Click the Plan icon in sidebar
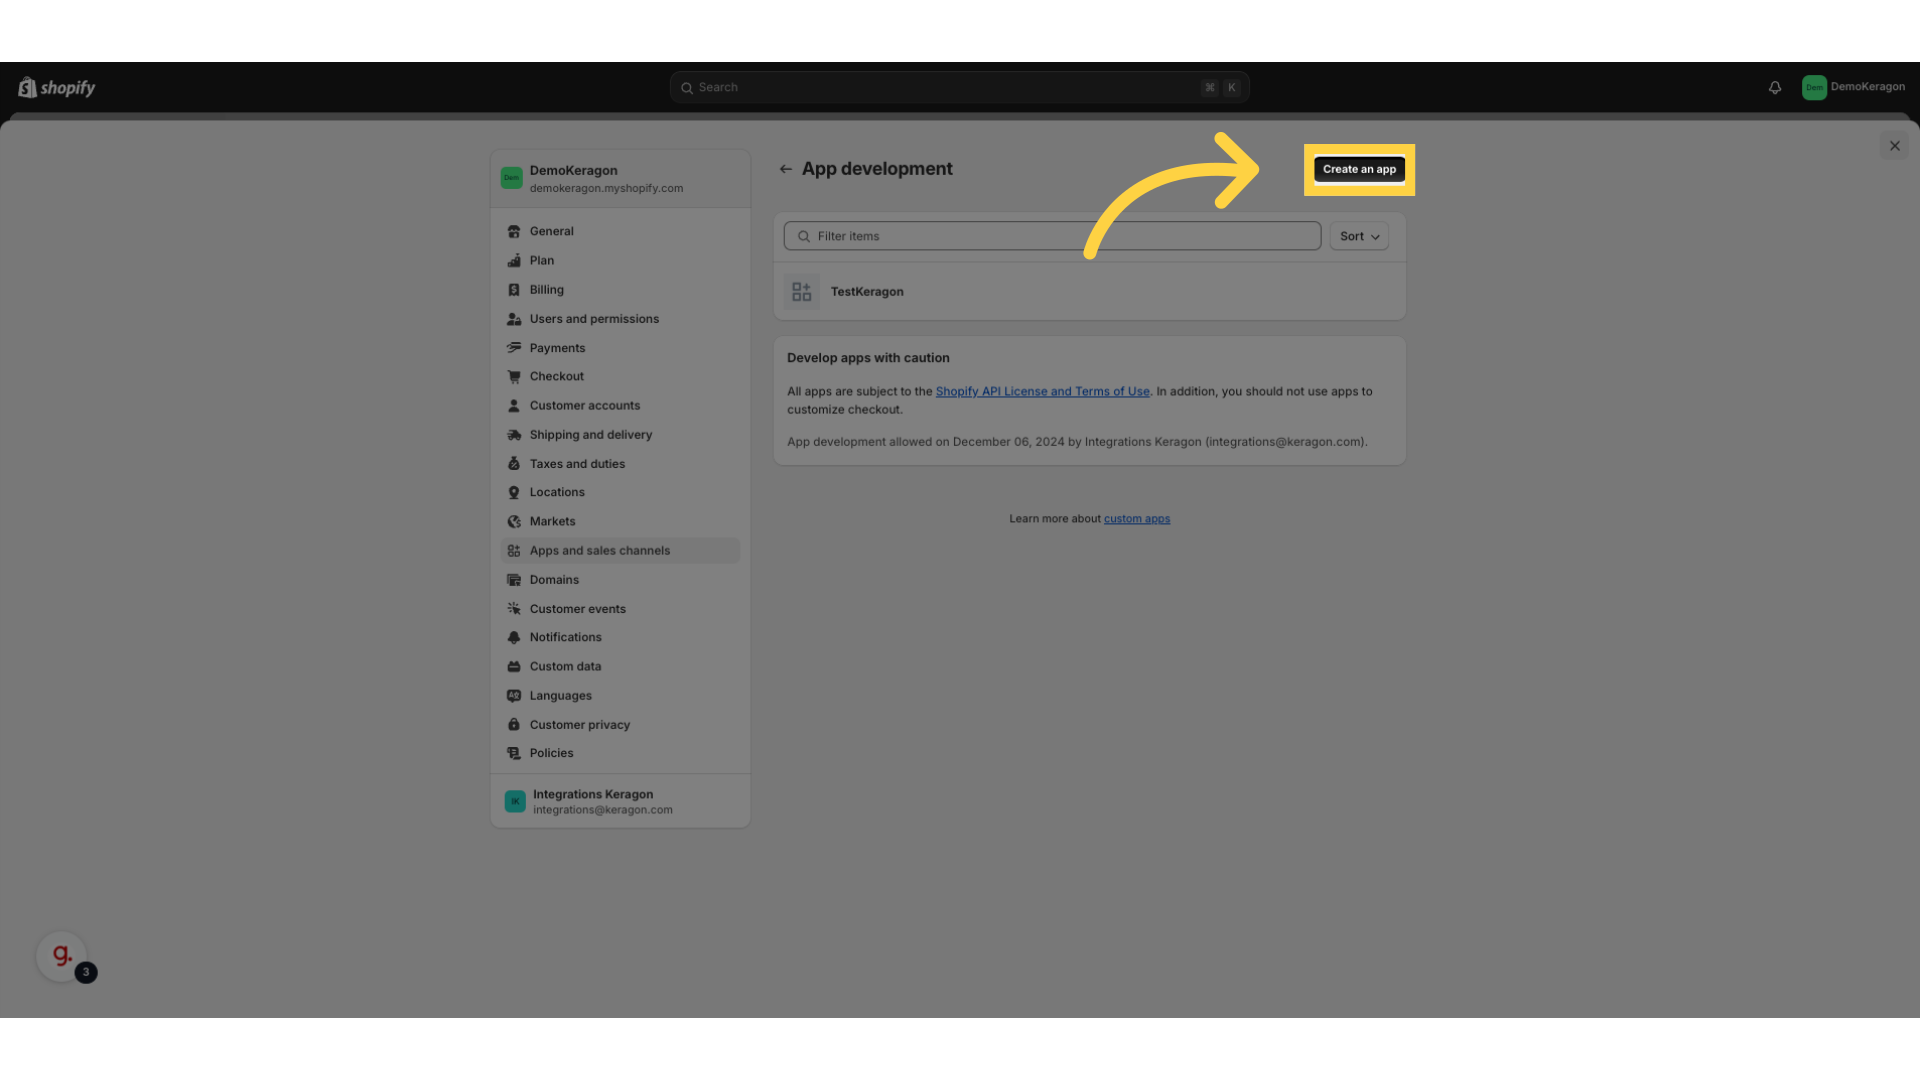This screenshot has height=1080, width=1920. 514,260
